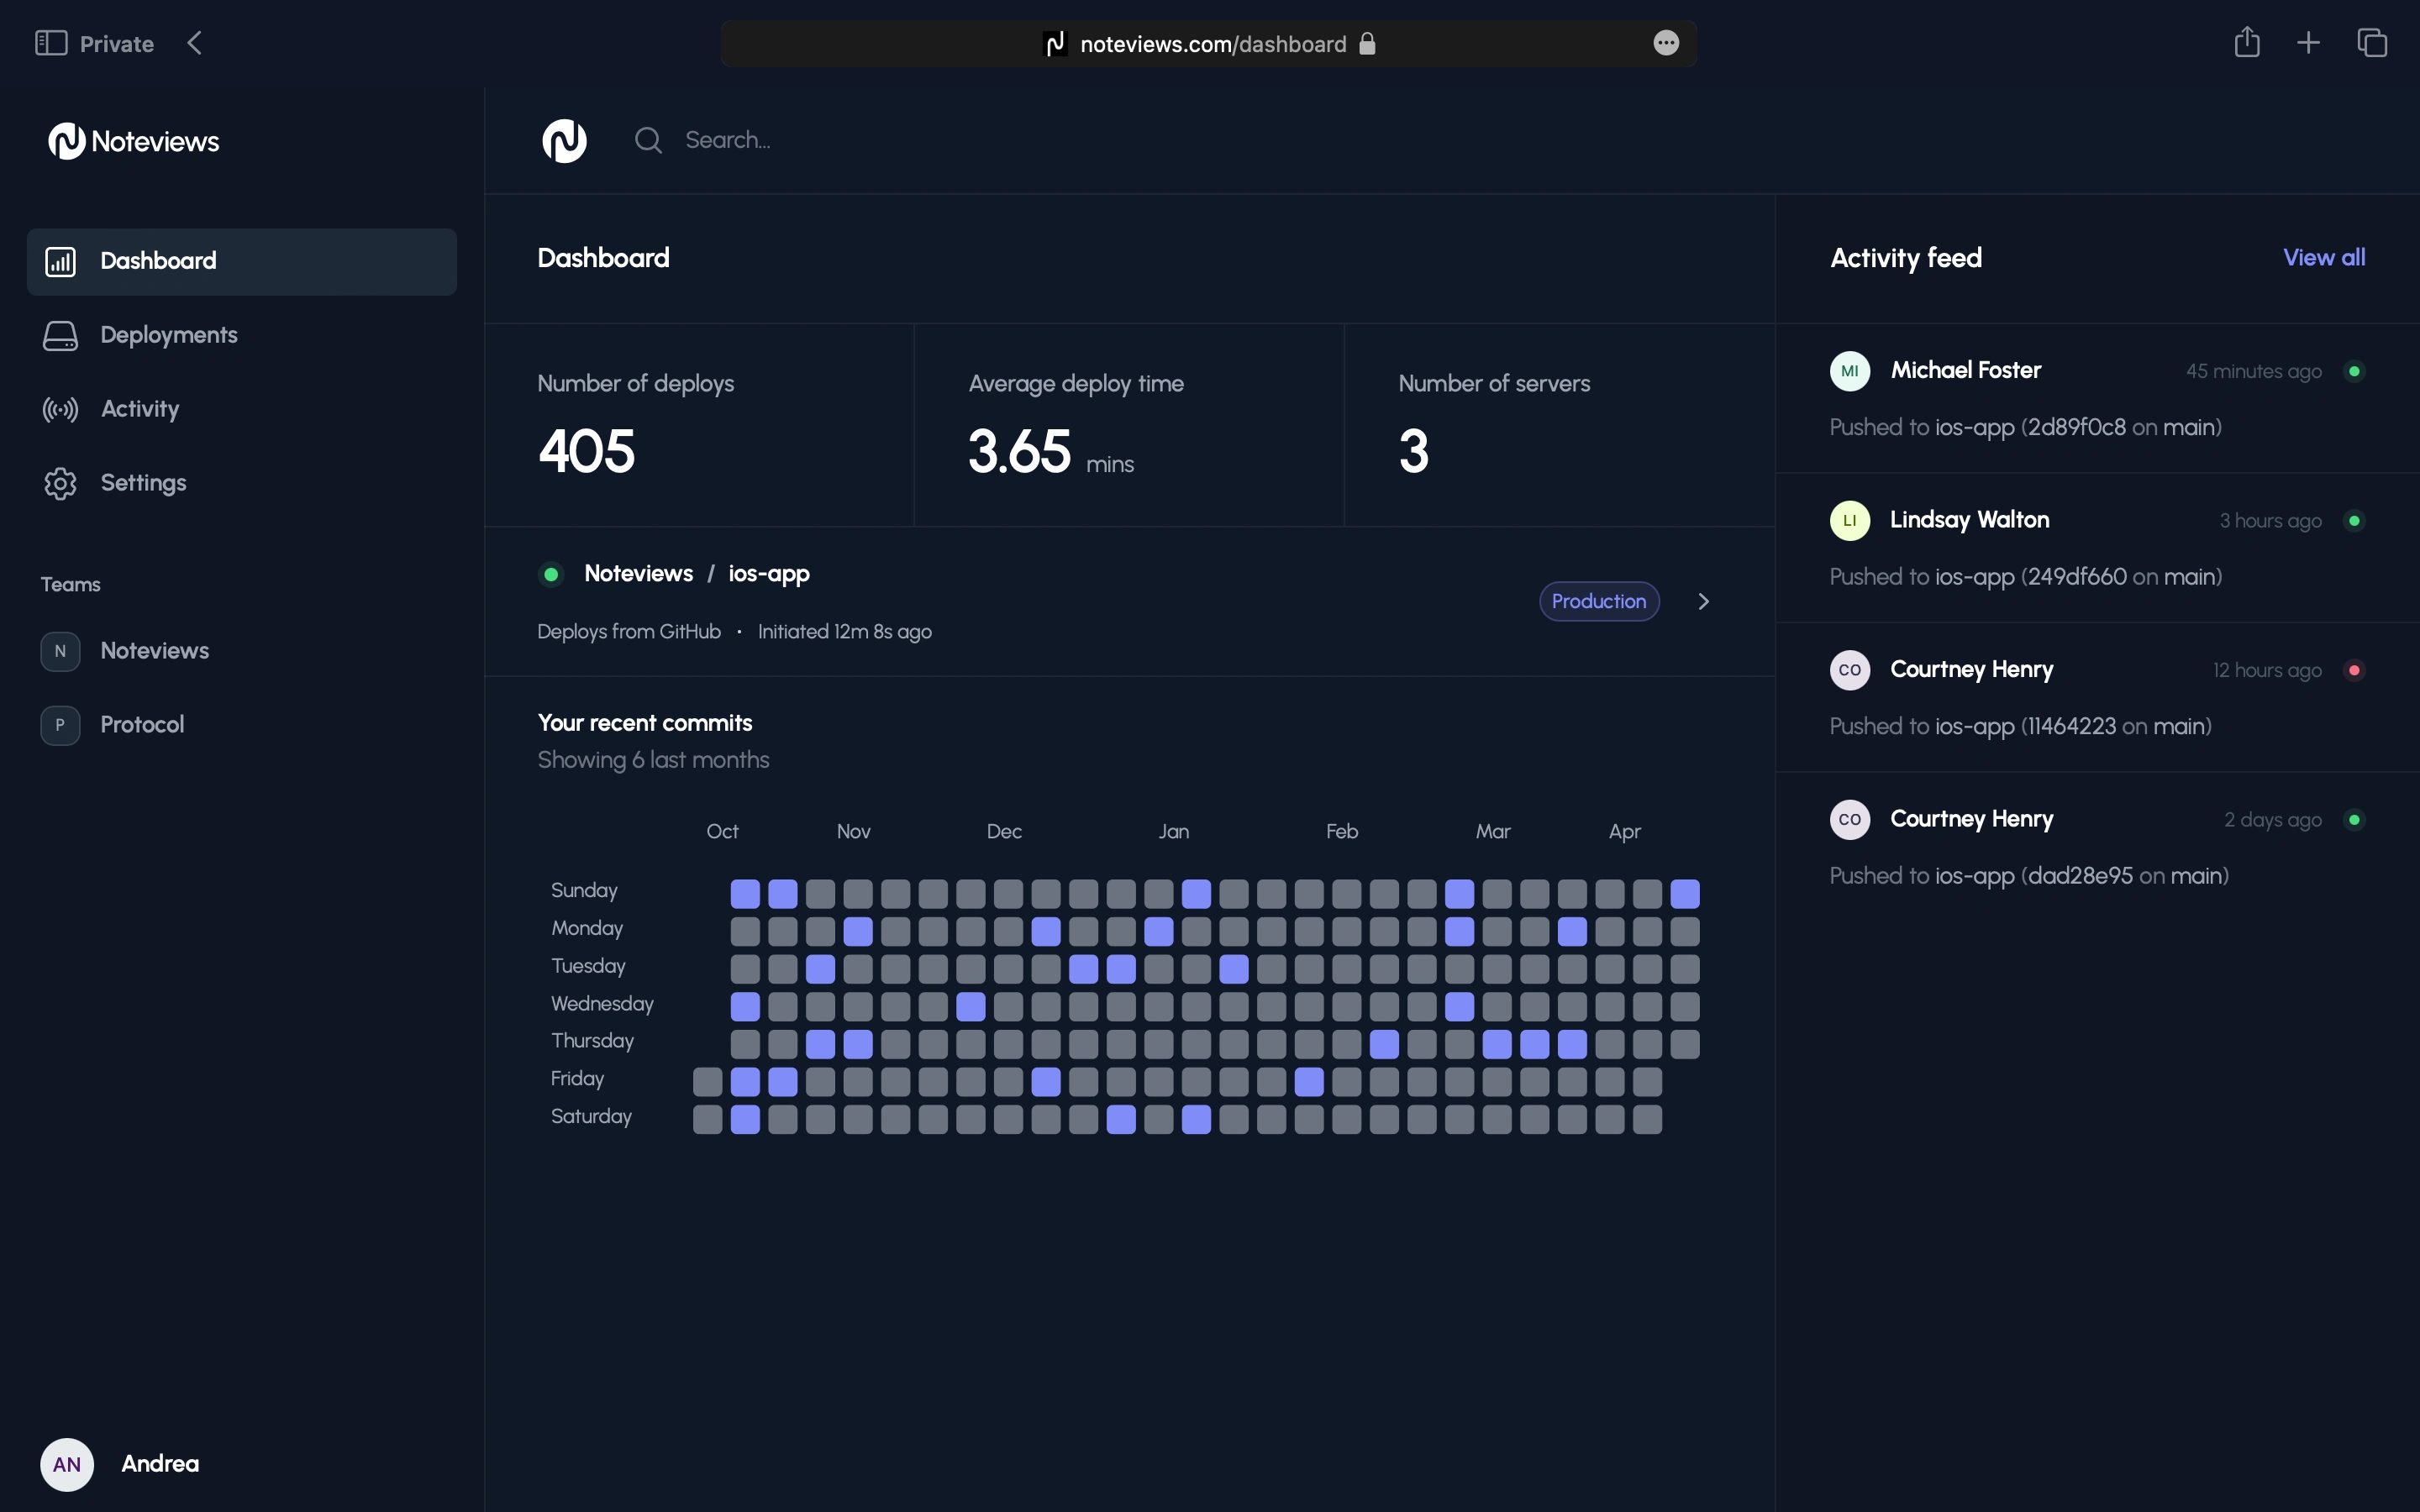The height and width of the screenshot is (1512, 2420).
Task: Click the search magnifier icon
Action: tap(648, 140)
